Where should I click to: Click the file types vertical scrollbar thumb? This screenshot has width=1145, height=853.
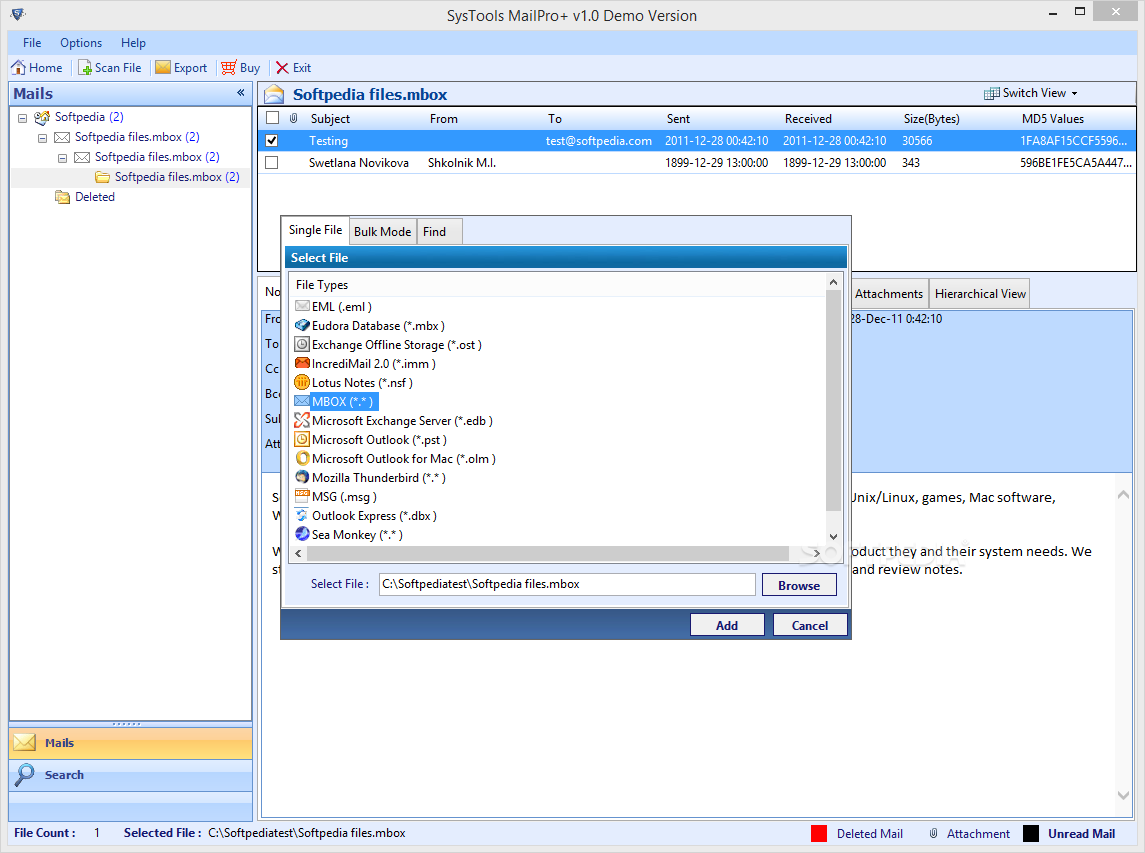point(833,400)
